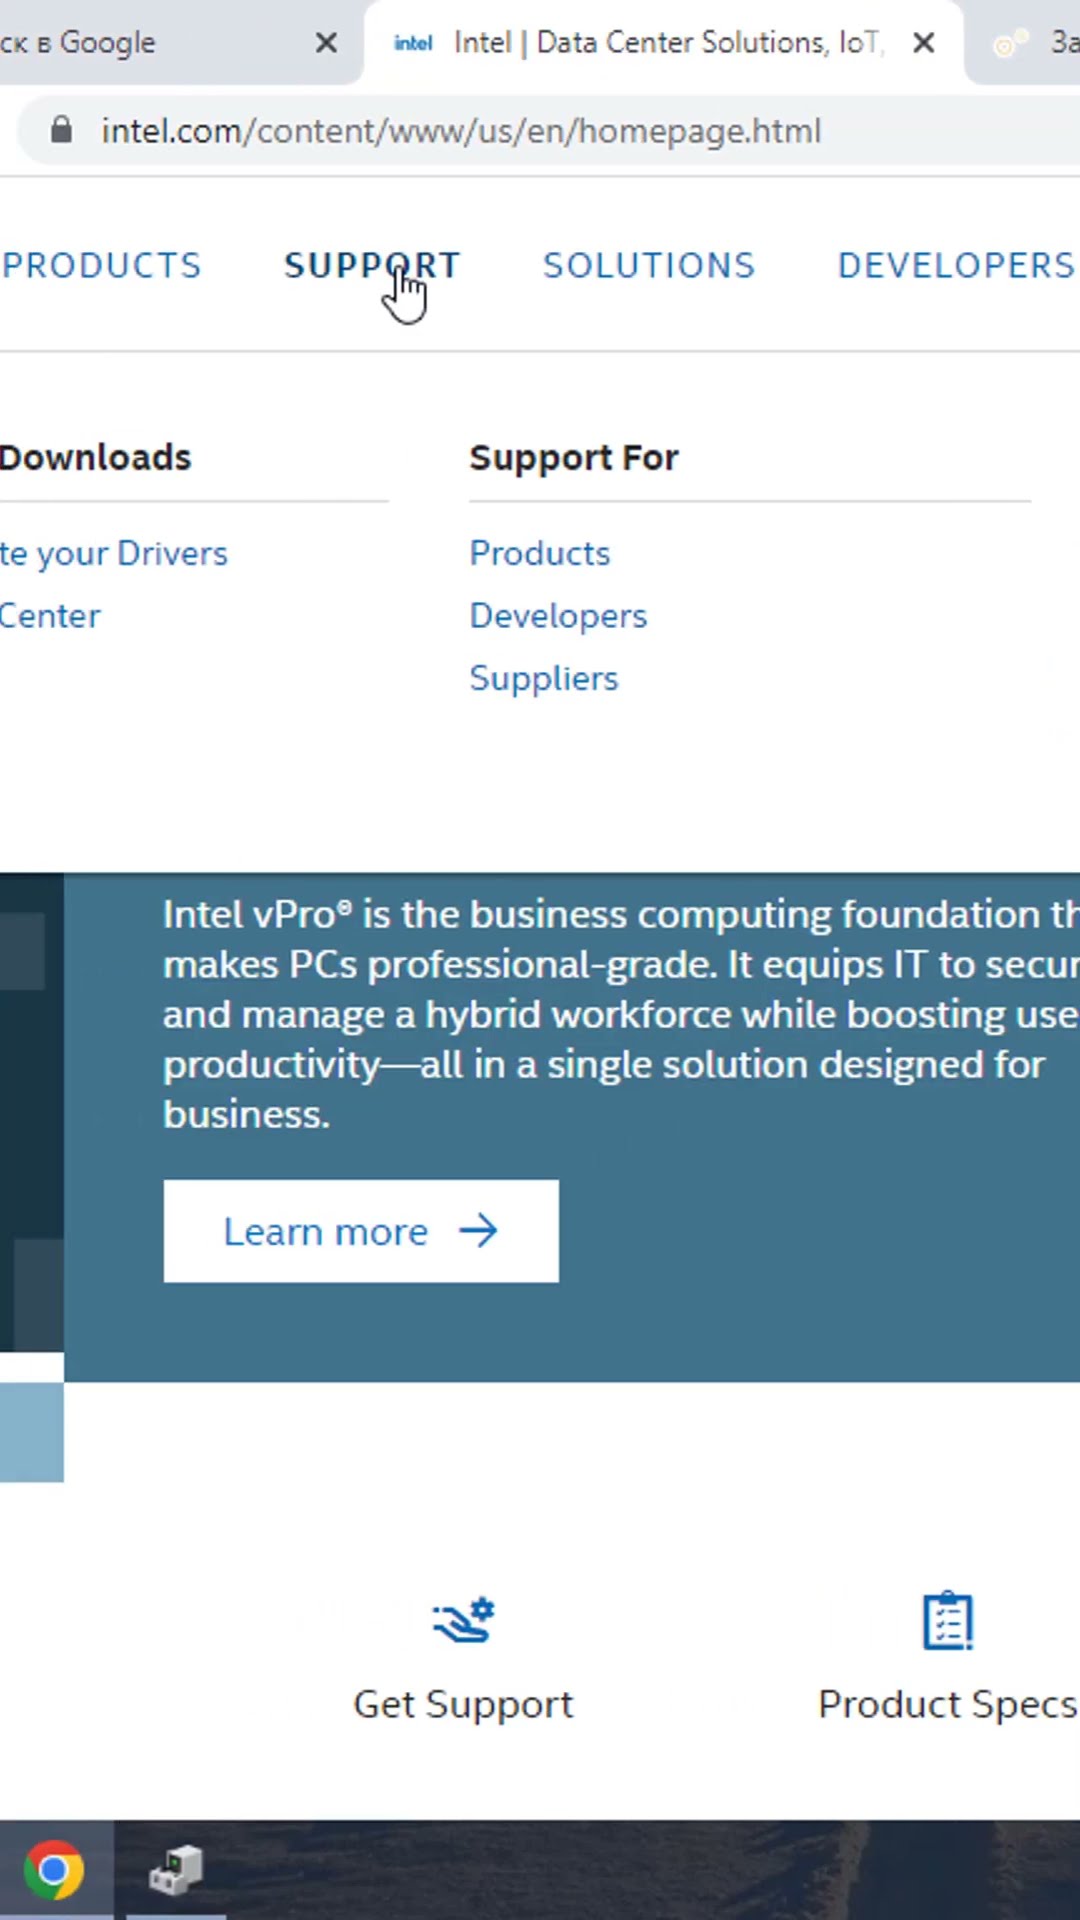Open Chrome from the taskbar

coord(54,1870)
